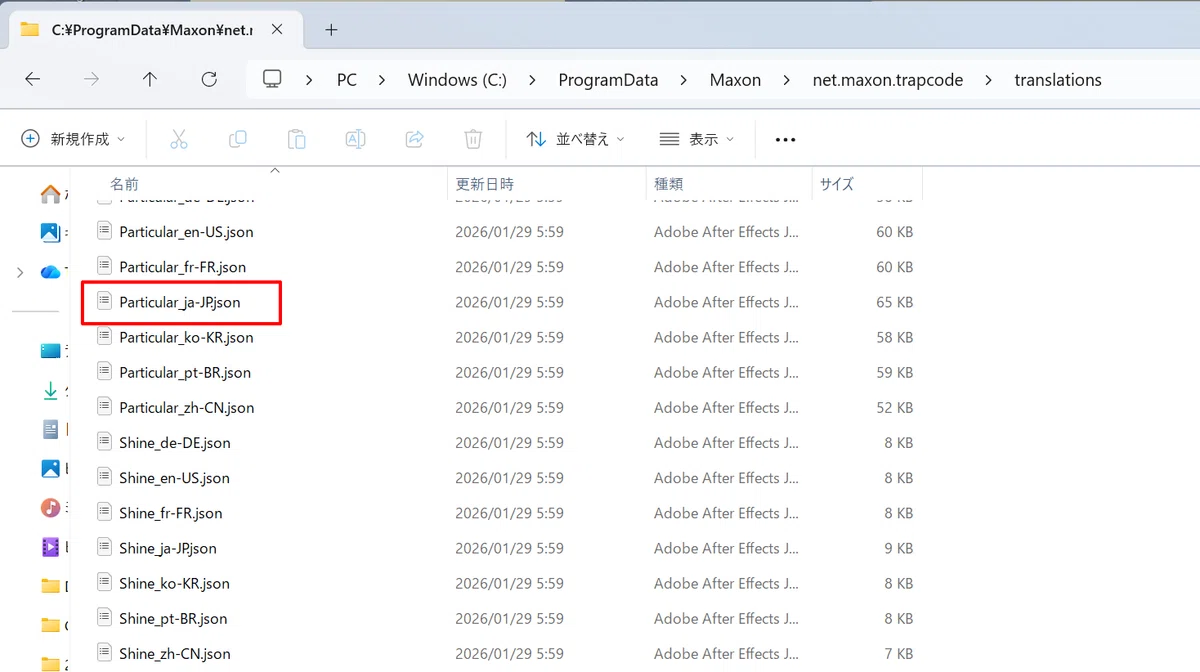The height and width of the screenshot is (672, 1200).
Task: Go back with the back arrow
Action: [x=33, y=80]
